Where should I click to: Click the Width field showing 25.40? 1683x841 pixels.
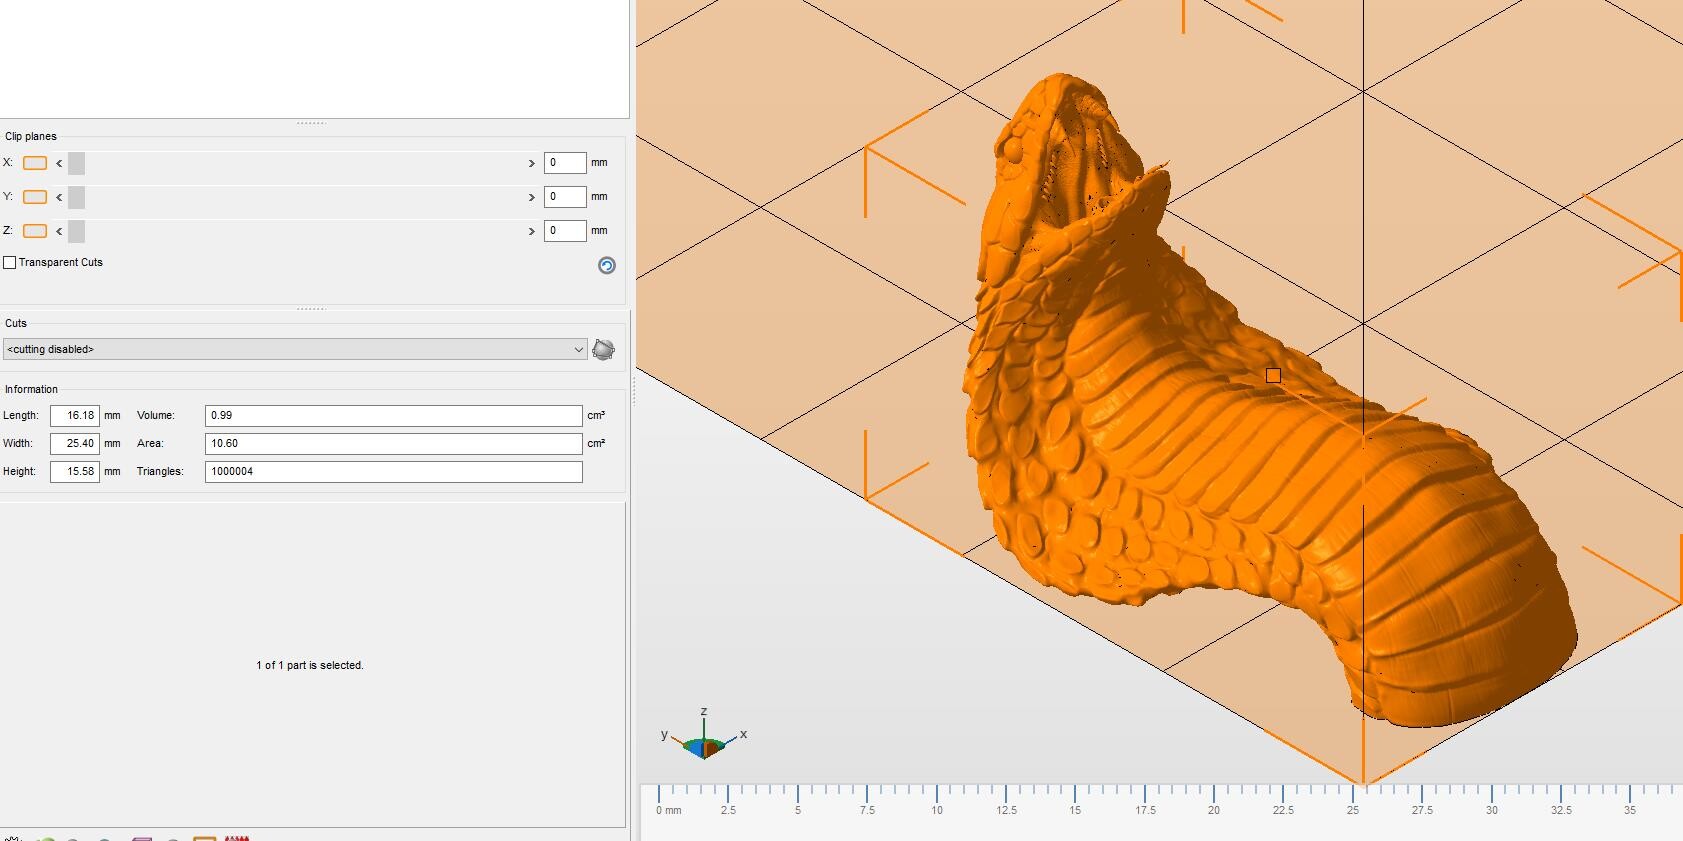click(x=75, y=443)
